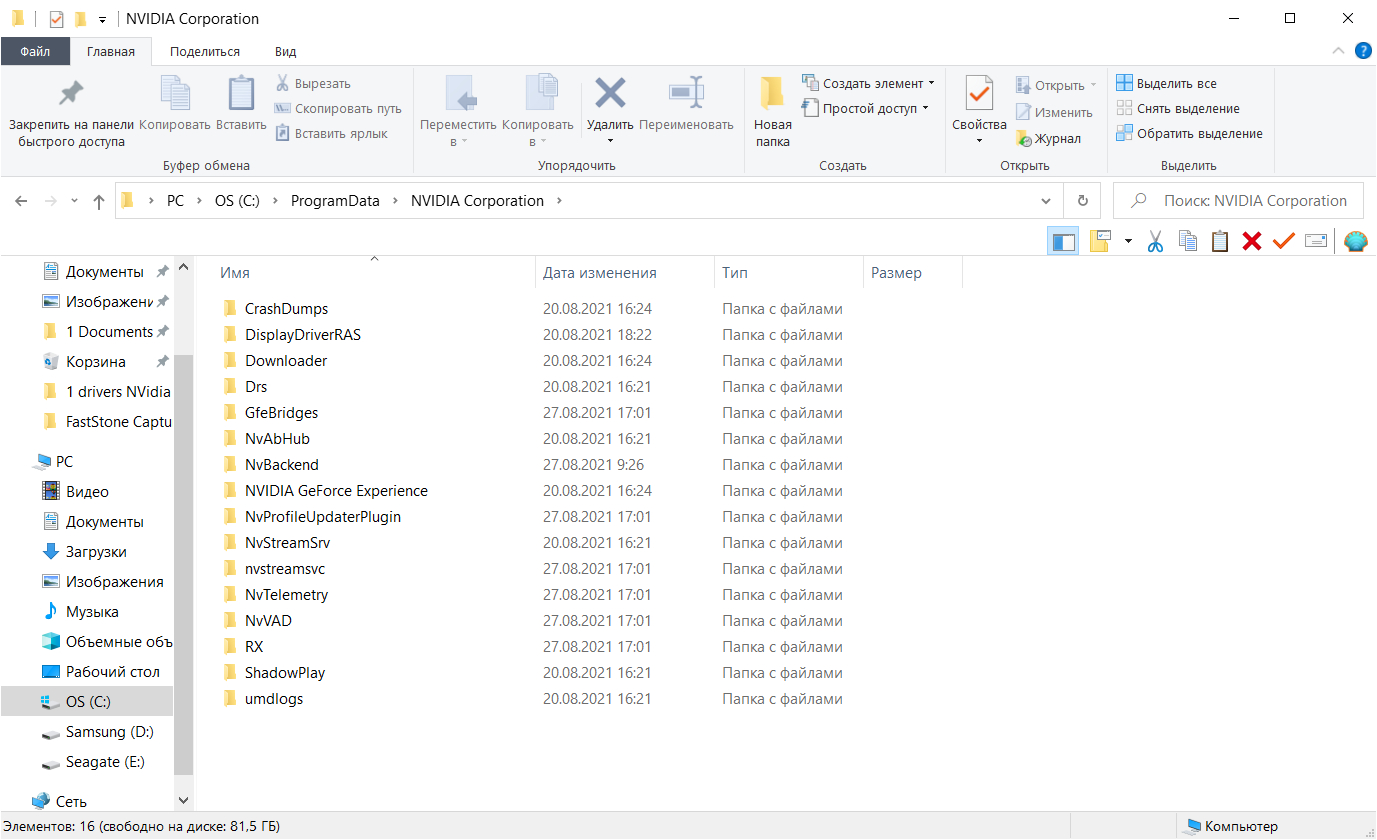Click the large Свойства icon in the ribbon
The height and width of the screenshot is (840, 1377).
tap(979, 94)
